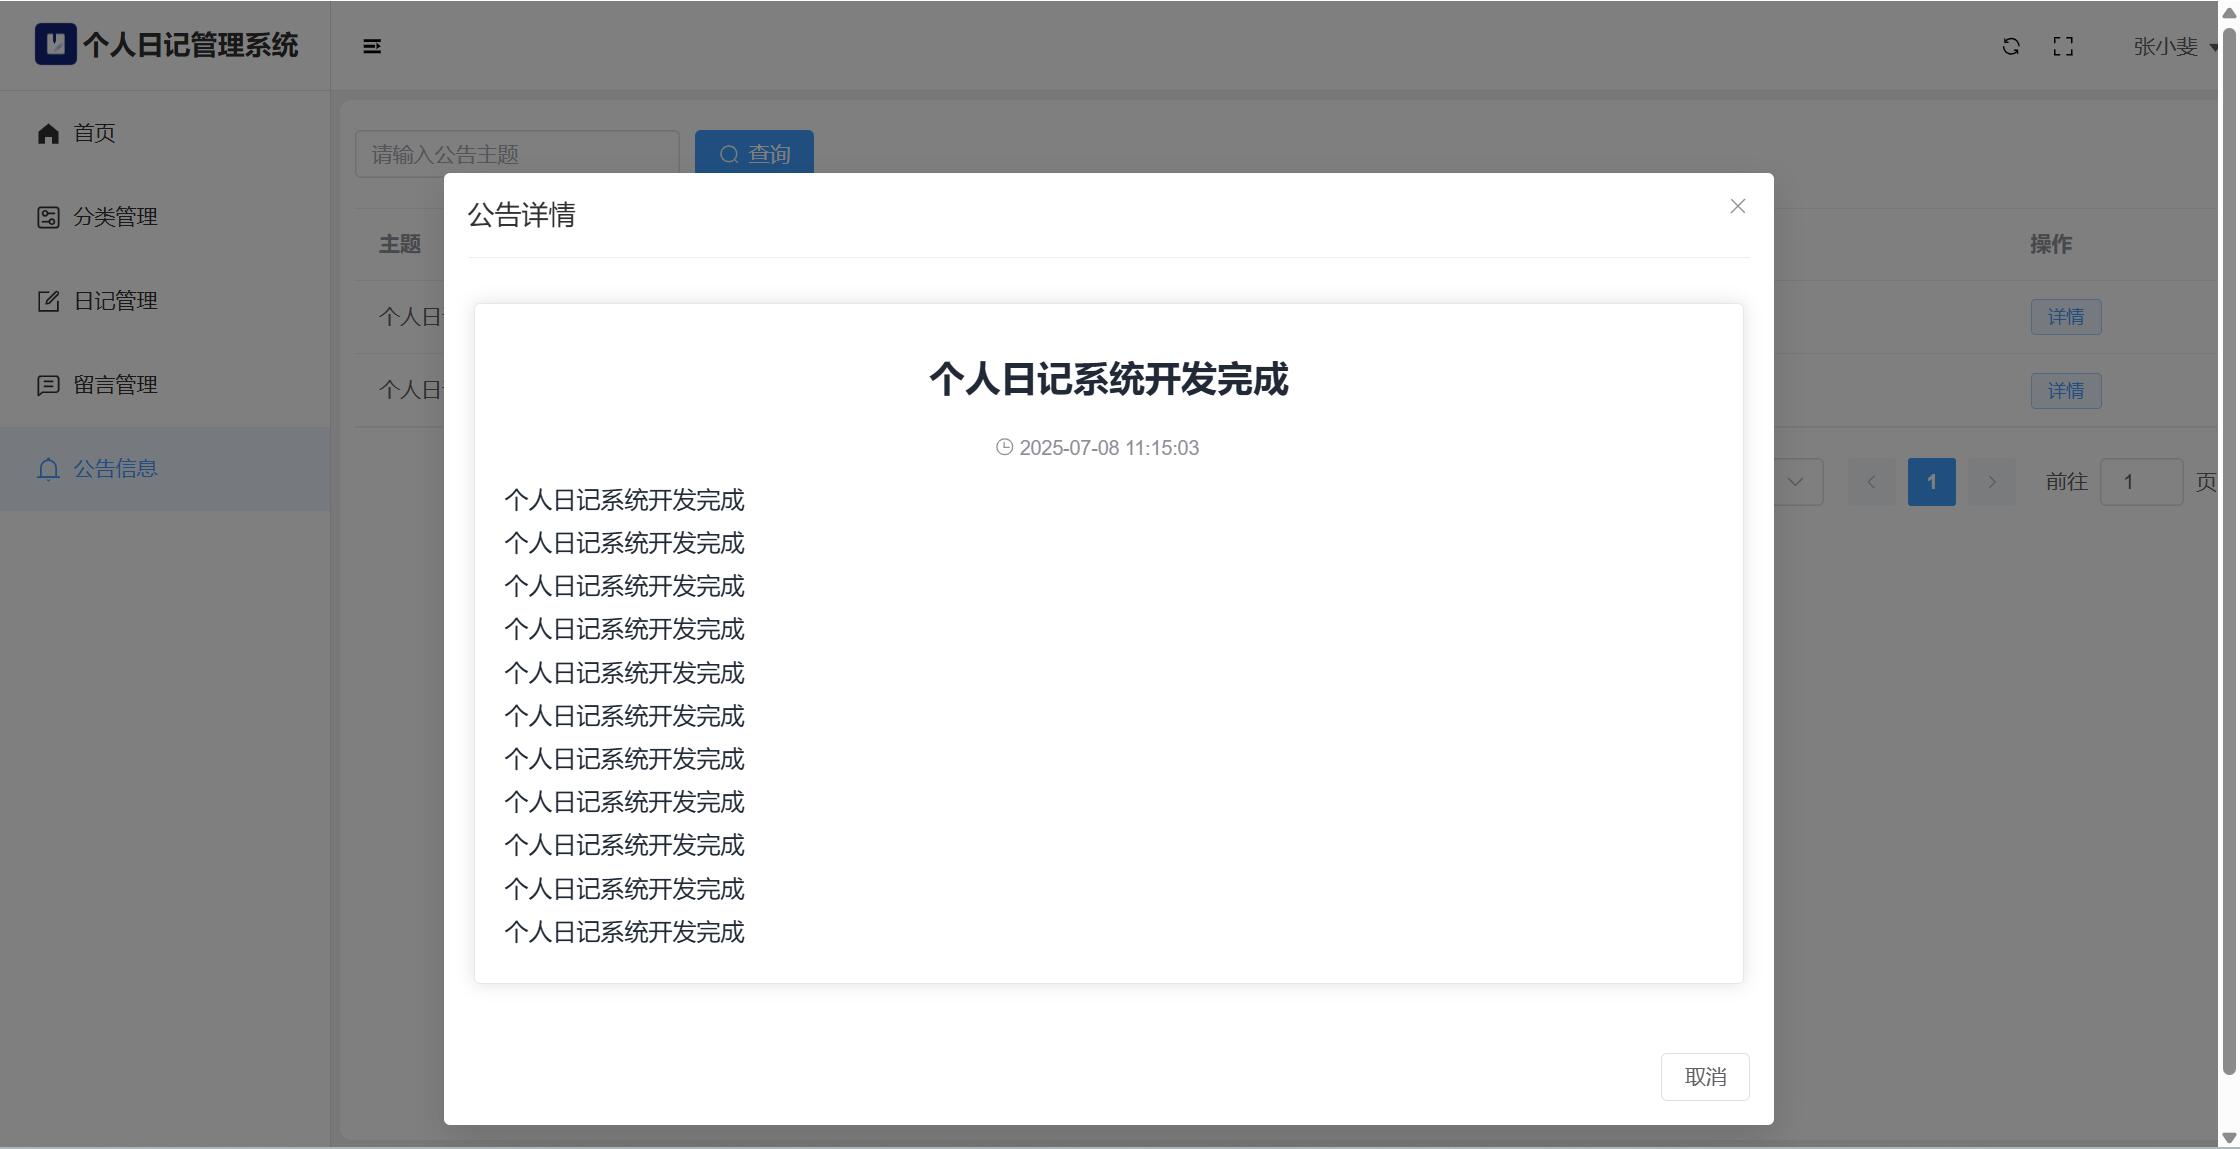Click the 取消 button in dialog

click(x=1704, y=1077)
